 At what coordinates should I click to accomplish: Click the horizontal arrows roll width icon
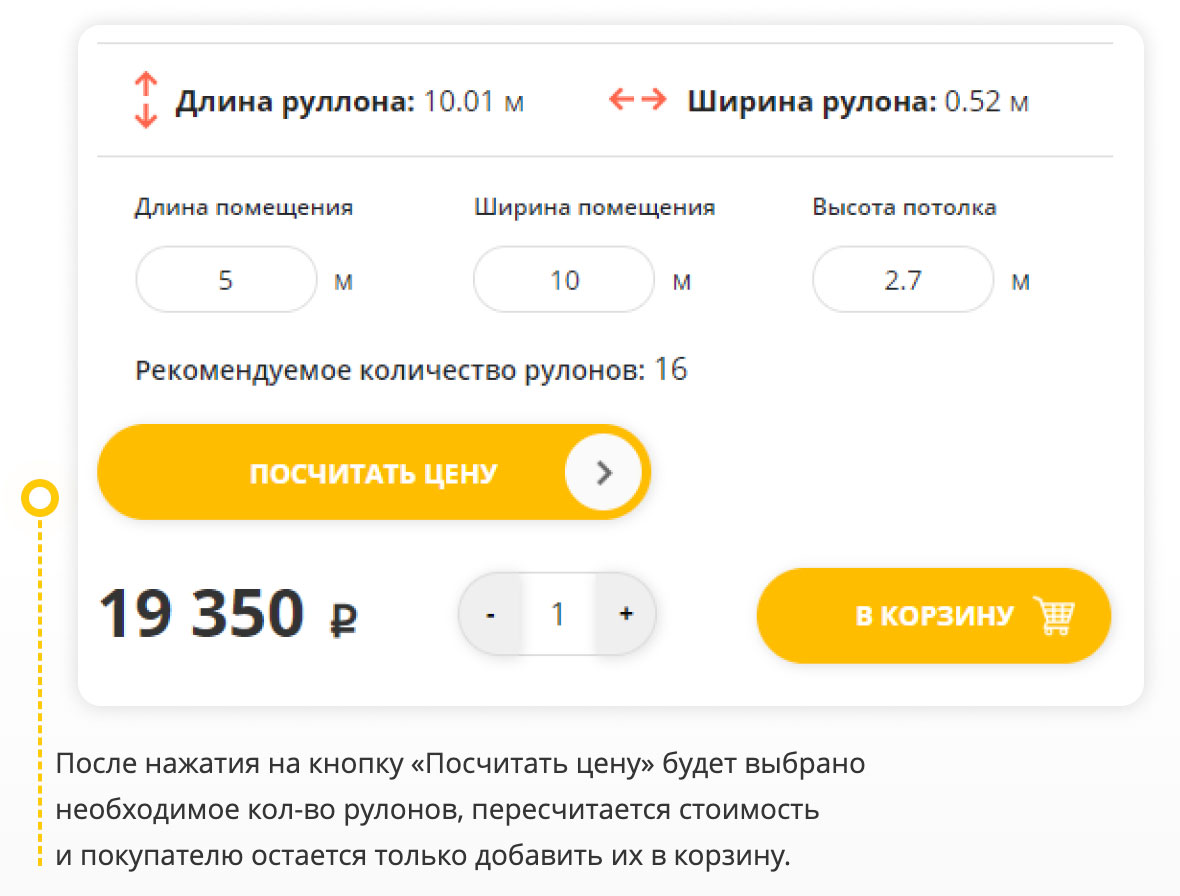click(x=638, y=100)
